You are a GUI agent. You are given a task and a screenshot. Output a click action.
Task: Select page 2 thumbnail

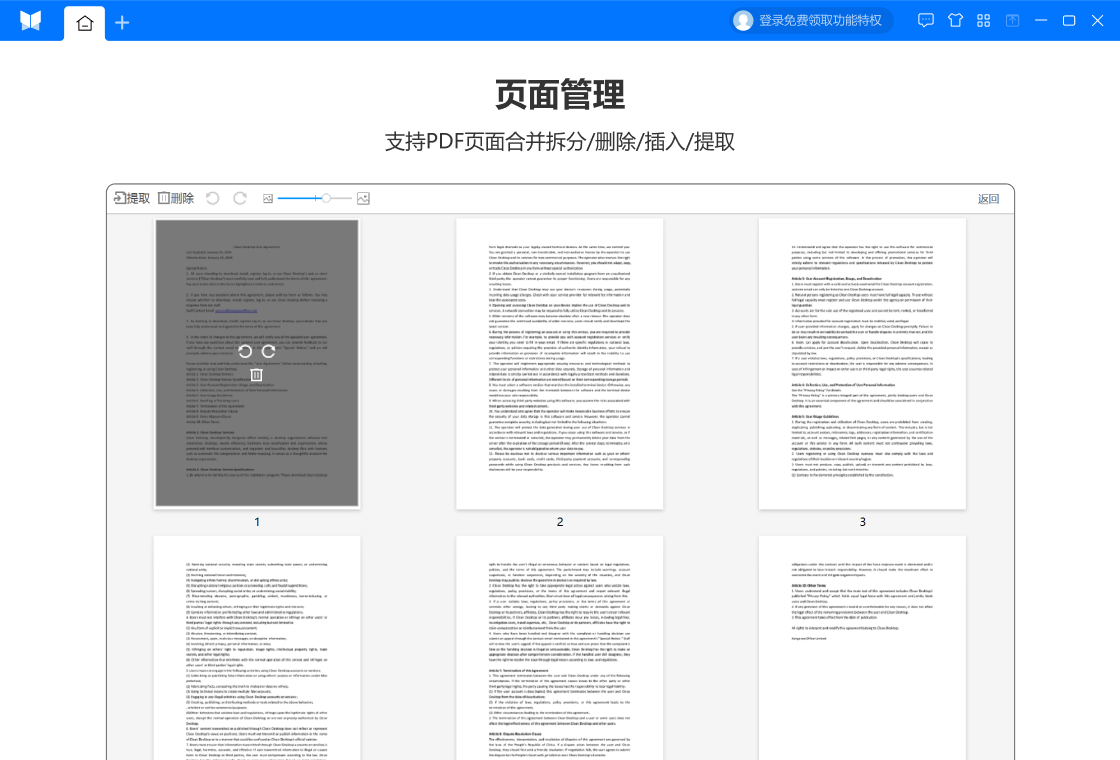[559, 364]
